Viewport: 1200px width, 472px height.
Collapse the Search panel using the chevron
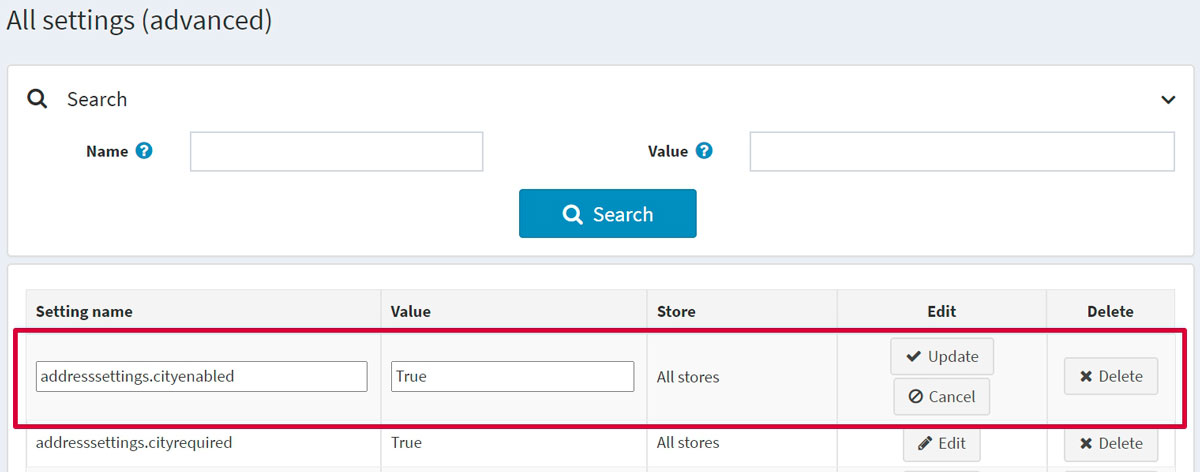(1167, 100)
